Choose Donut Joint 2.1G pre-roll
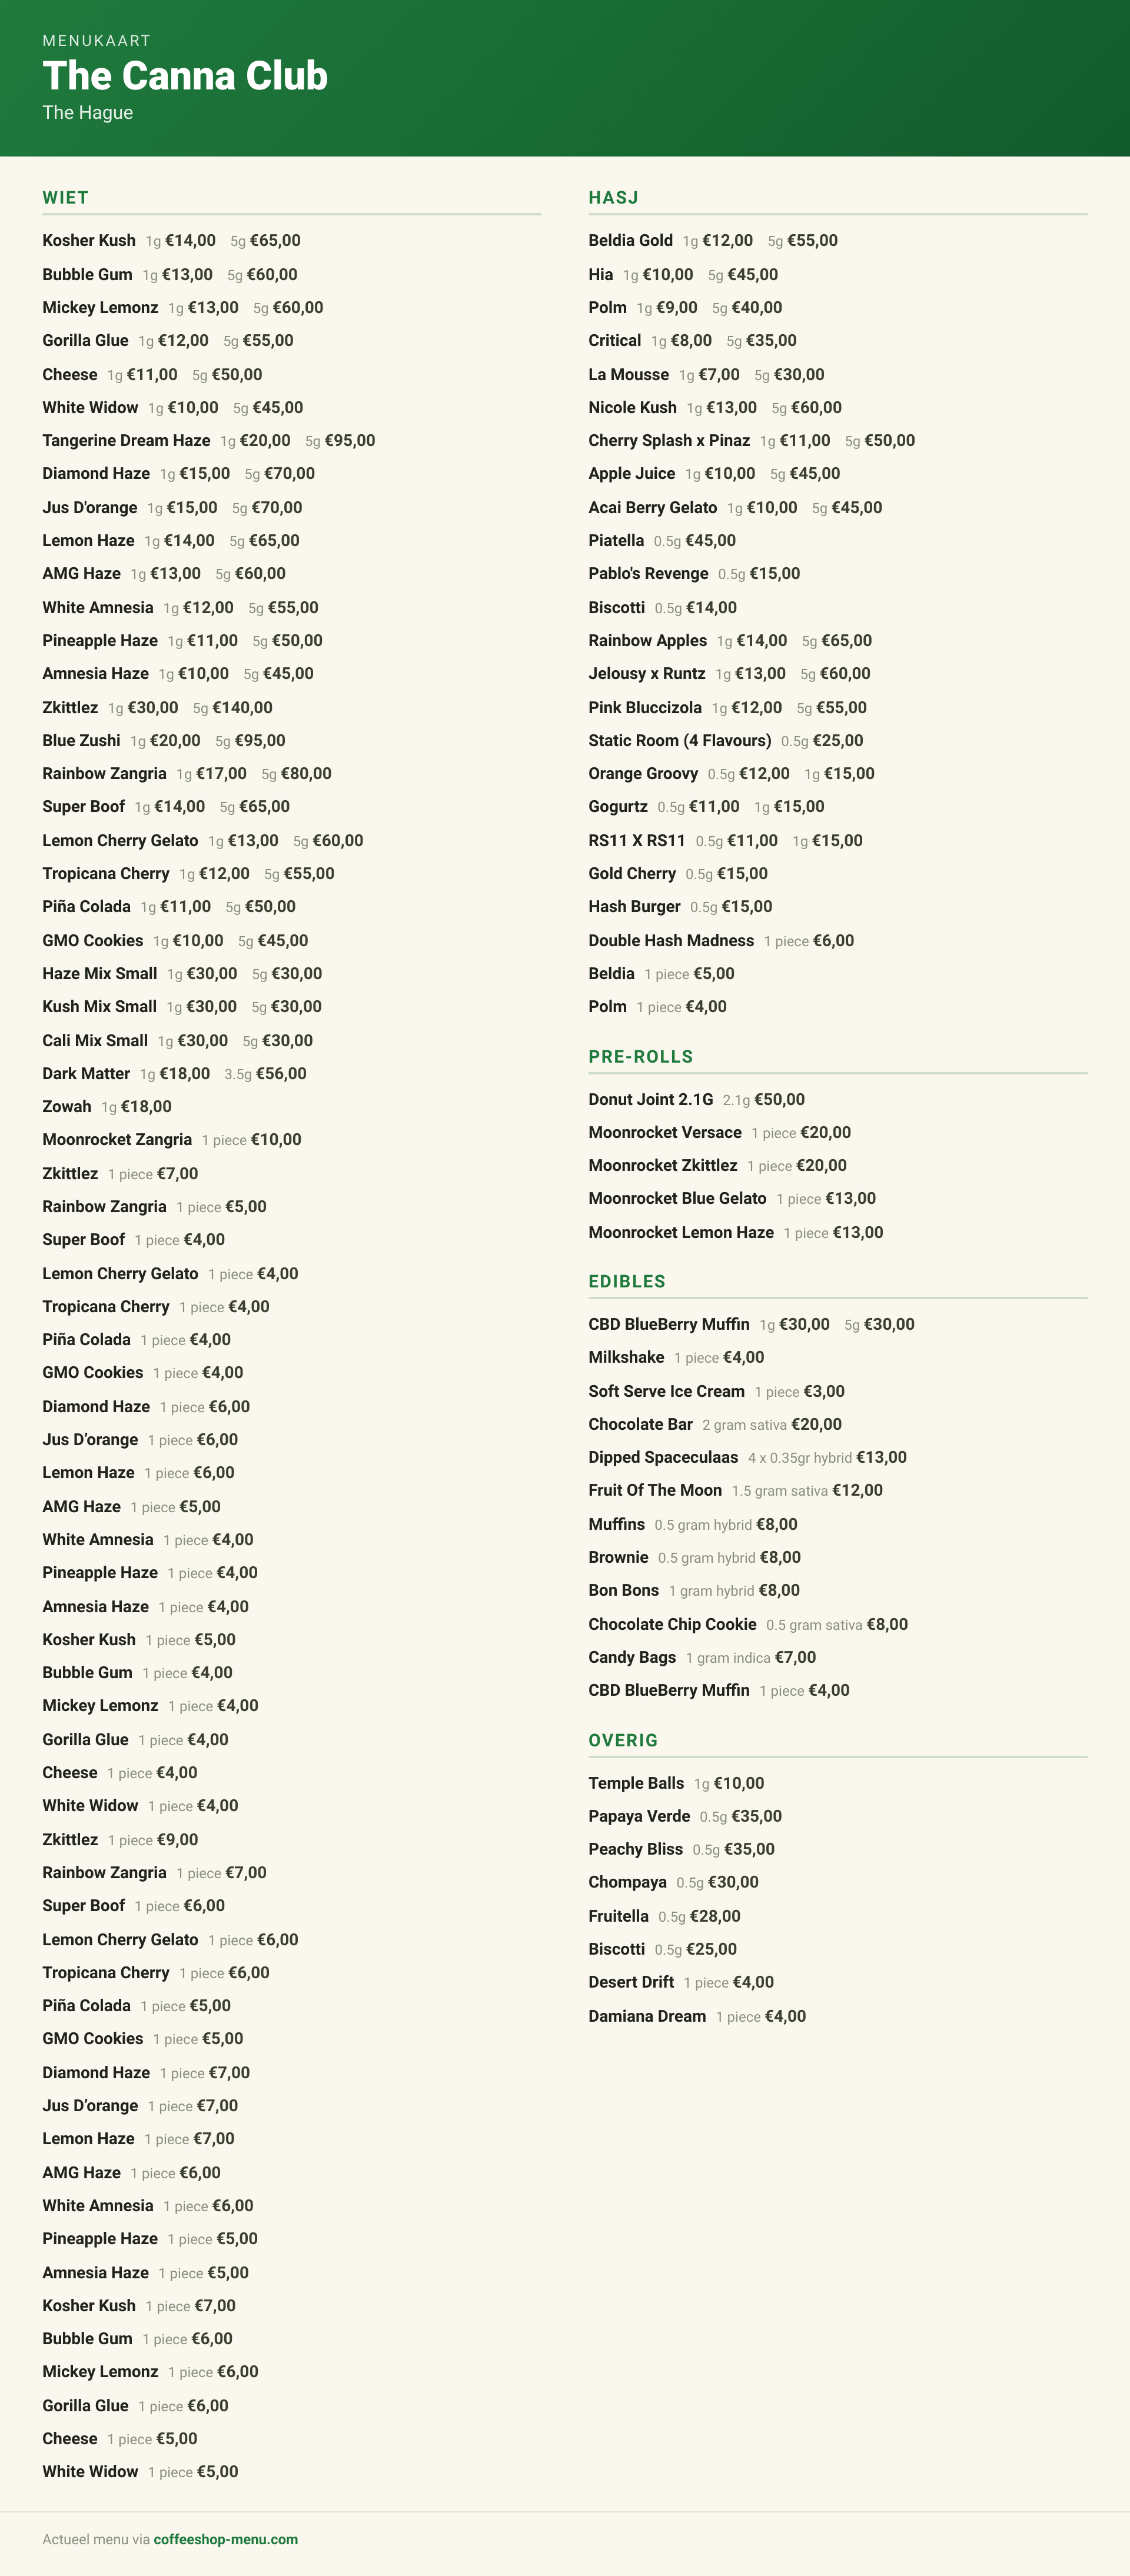 696,1099
